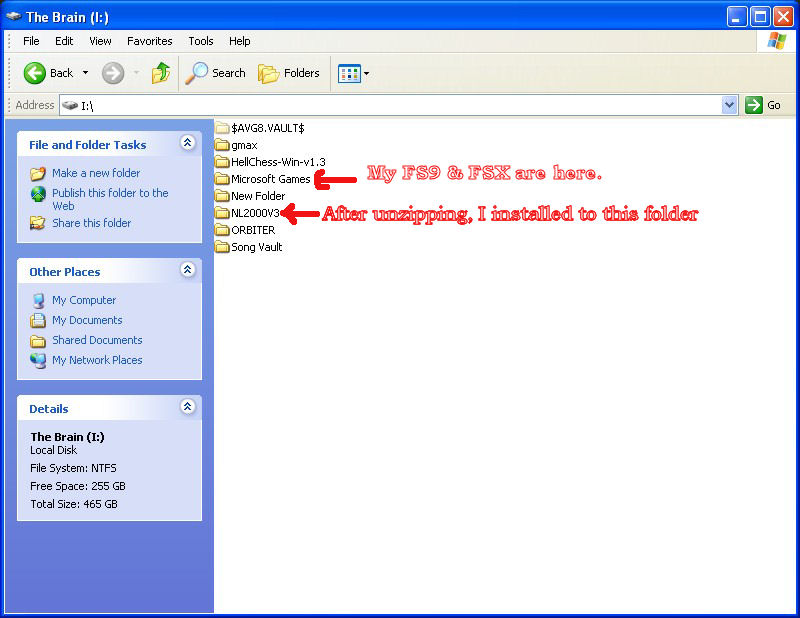
Task: Select the Microsoft Games folder icon
Action: 222,179
